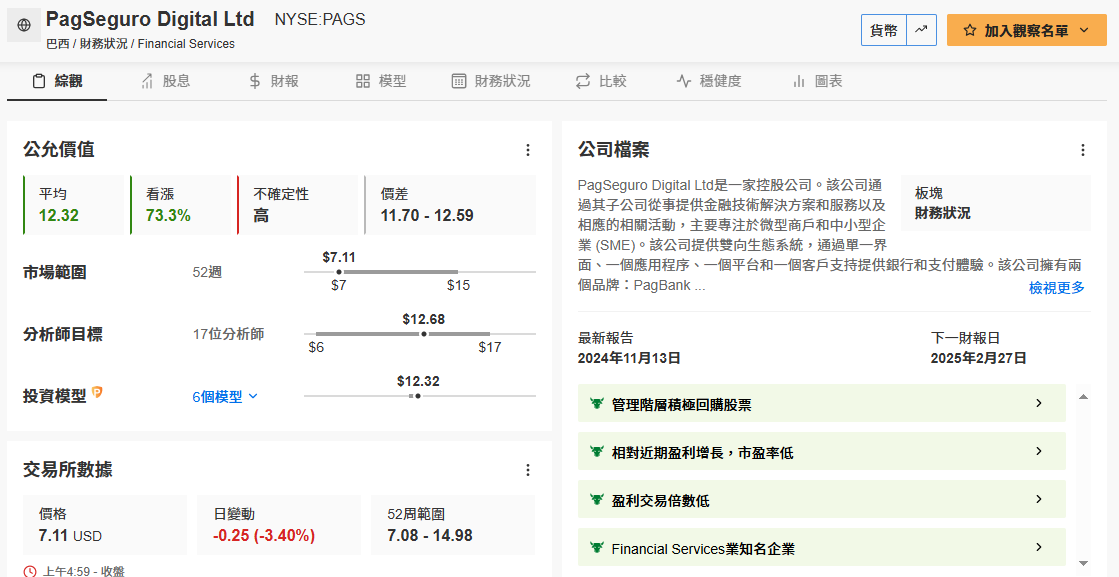Expand the 6個模型 dropdown

(225, 397)
